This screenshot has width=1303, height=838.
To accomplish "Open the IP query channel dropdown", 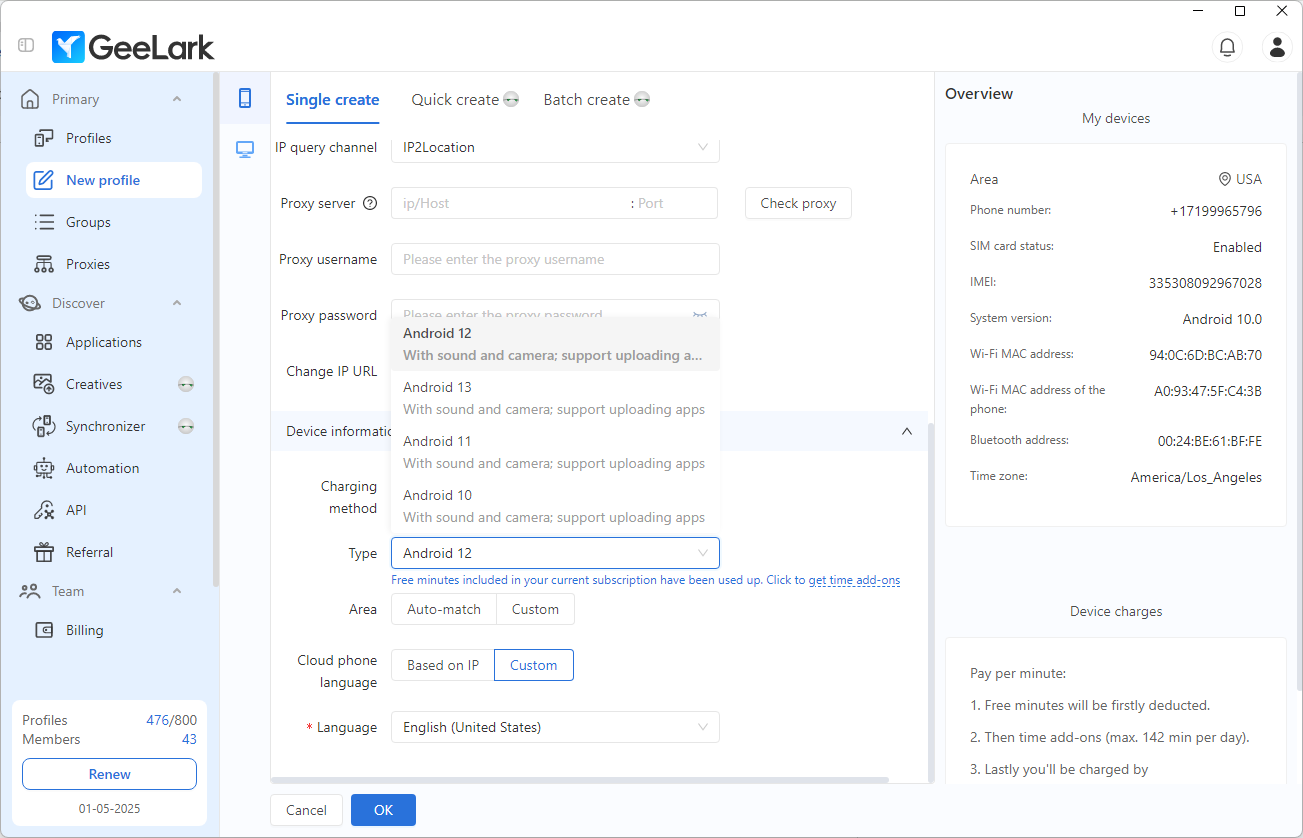I will (x=555, y=147).
